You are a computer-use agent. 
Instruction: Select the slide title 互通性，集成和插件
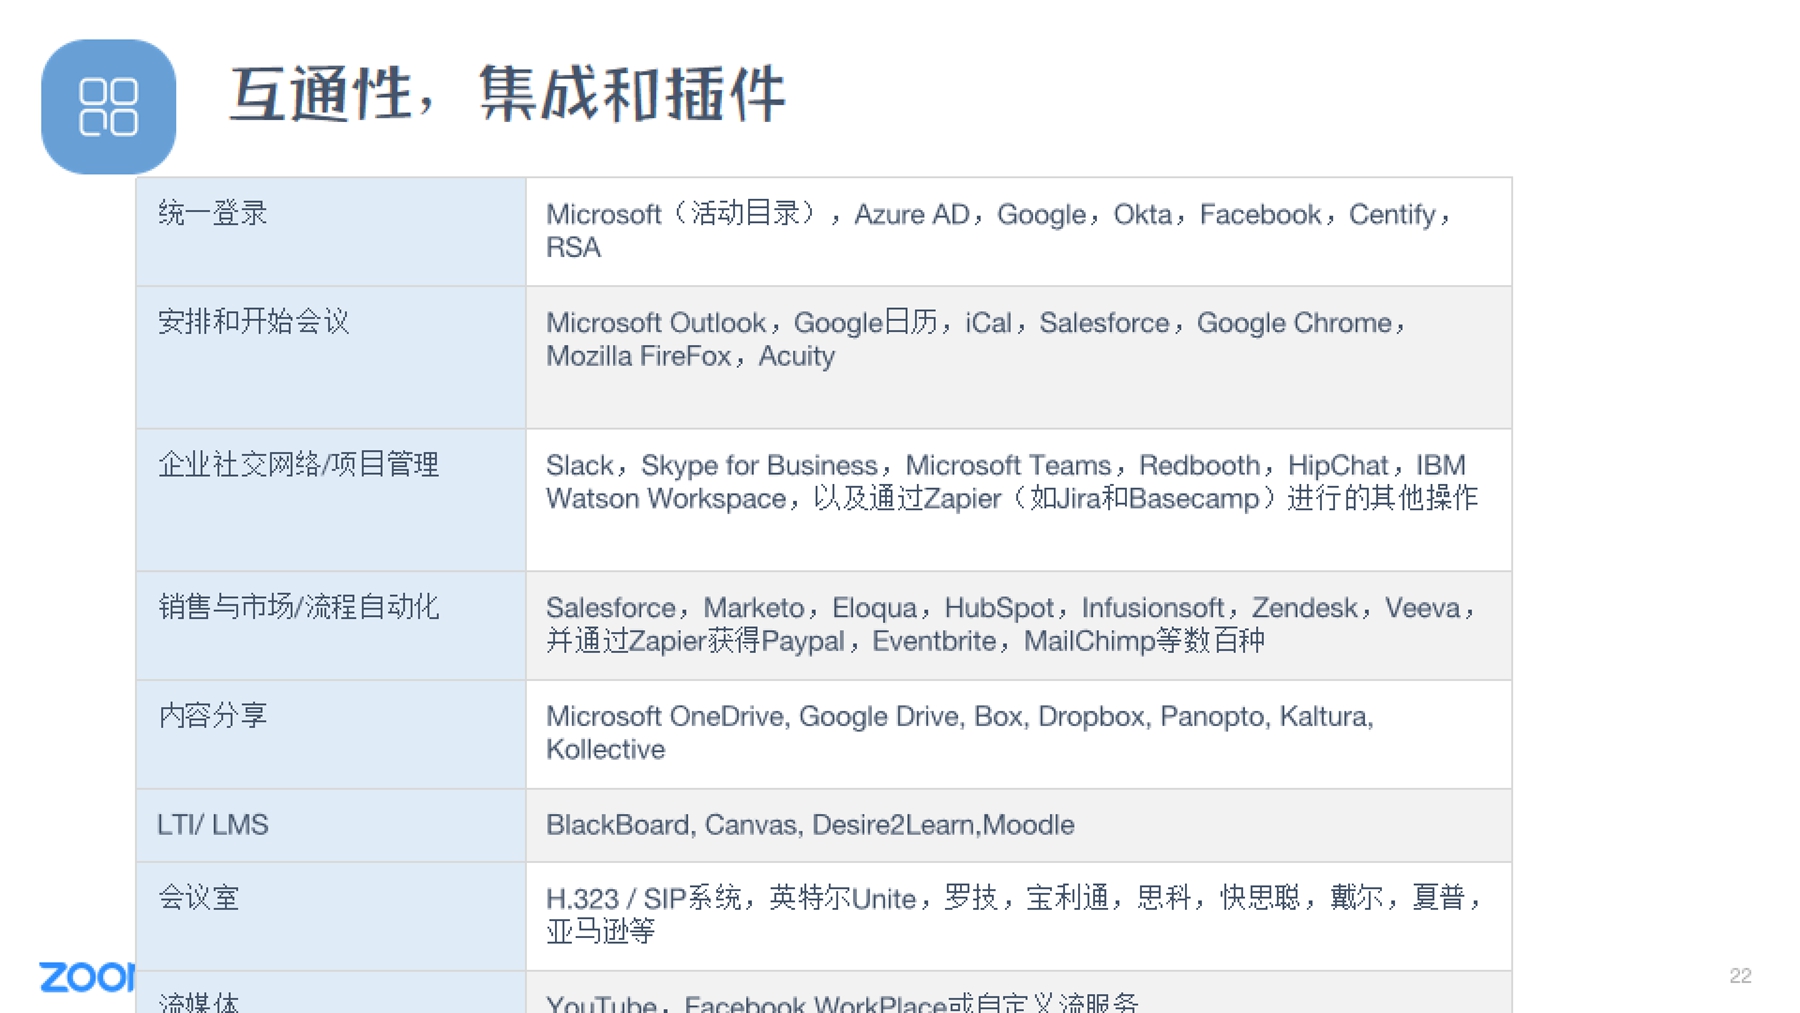[507, 95]
